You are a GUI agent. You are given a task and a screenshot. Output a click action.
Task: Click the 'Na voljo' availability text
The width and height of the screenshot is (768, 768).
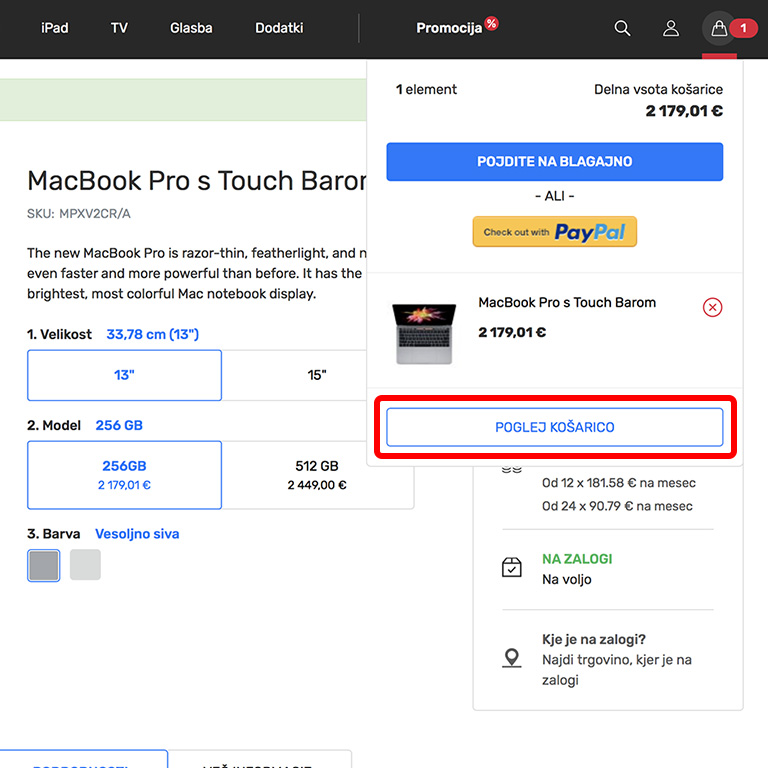point(567,579)
